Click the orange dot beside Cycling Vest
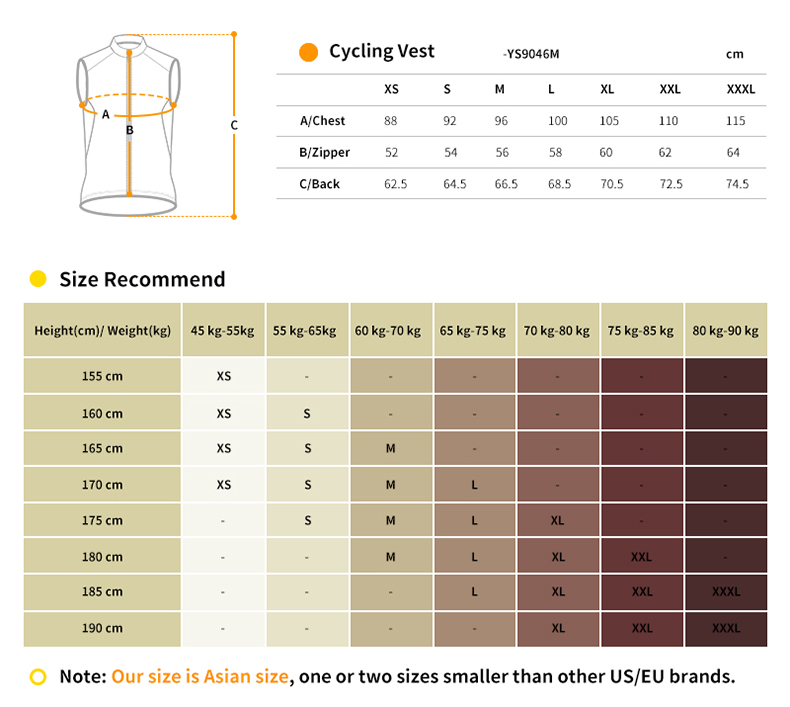 [309, 53]
